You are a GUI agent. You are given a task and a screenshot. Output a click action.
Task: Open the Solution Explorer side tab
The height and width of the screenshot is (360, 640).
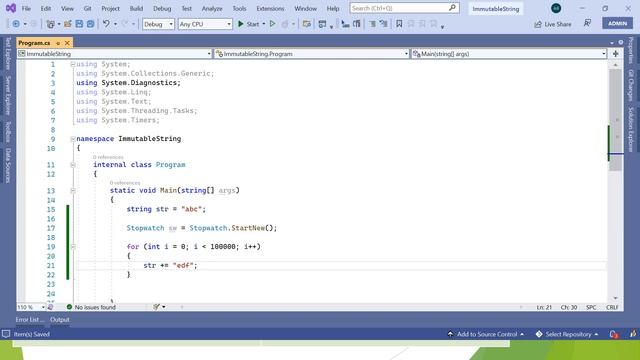pos(631,129)
